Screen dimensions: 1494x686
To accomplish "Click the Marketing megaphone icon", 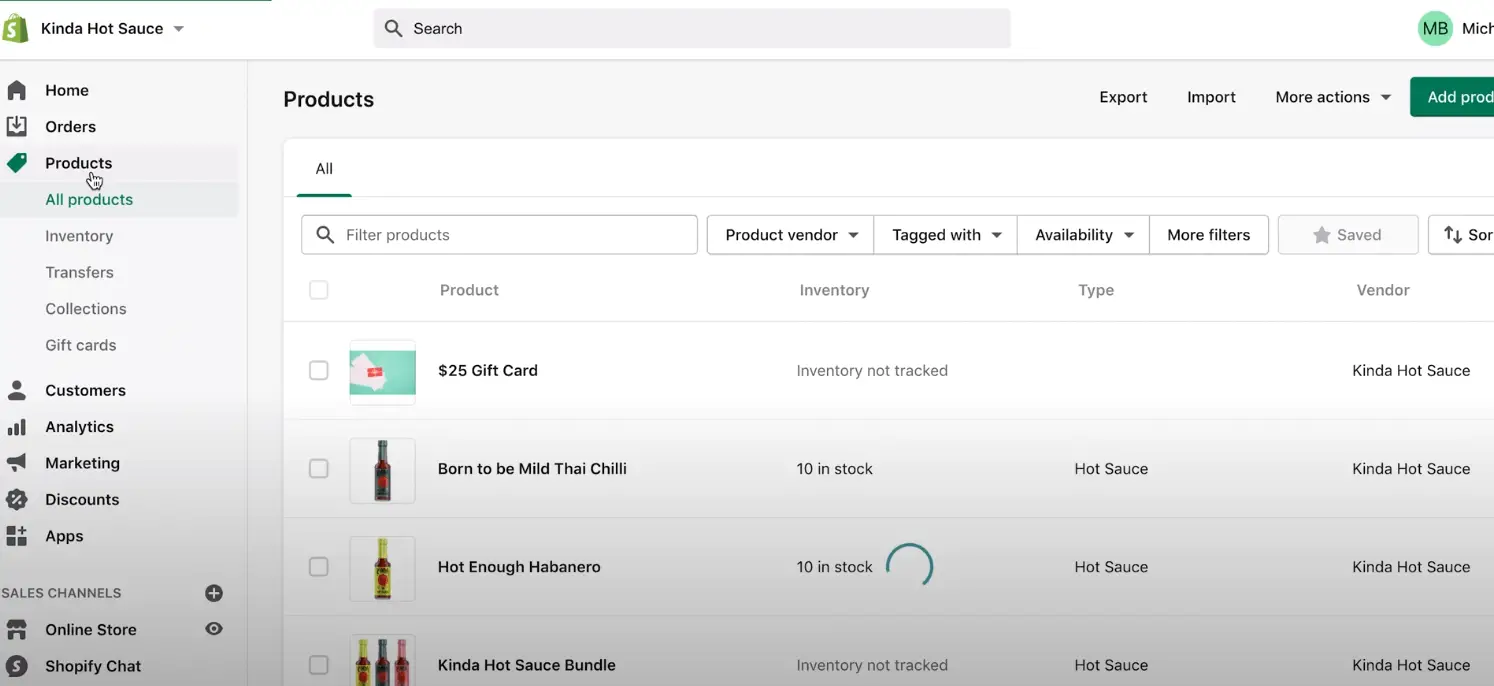I will click(16, 463).
